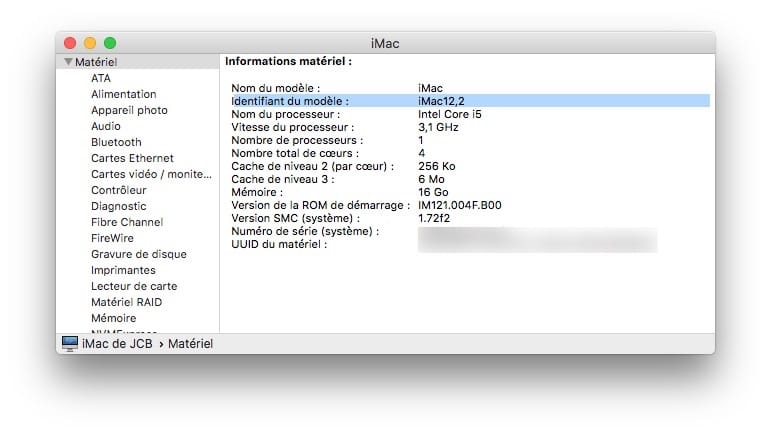
Task: Open the Audio section
Action: click(x=106, y=126)
